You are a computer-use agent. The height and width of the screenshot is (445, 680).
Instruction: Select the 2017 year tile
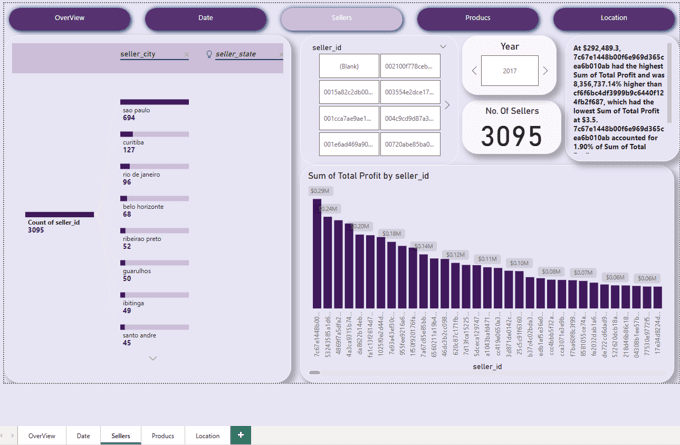(510, 71)
